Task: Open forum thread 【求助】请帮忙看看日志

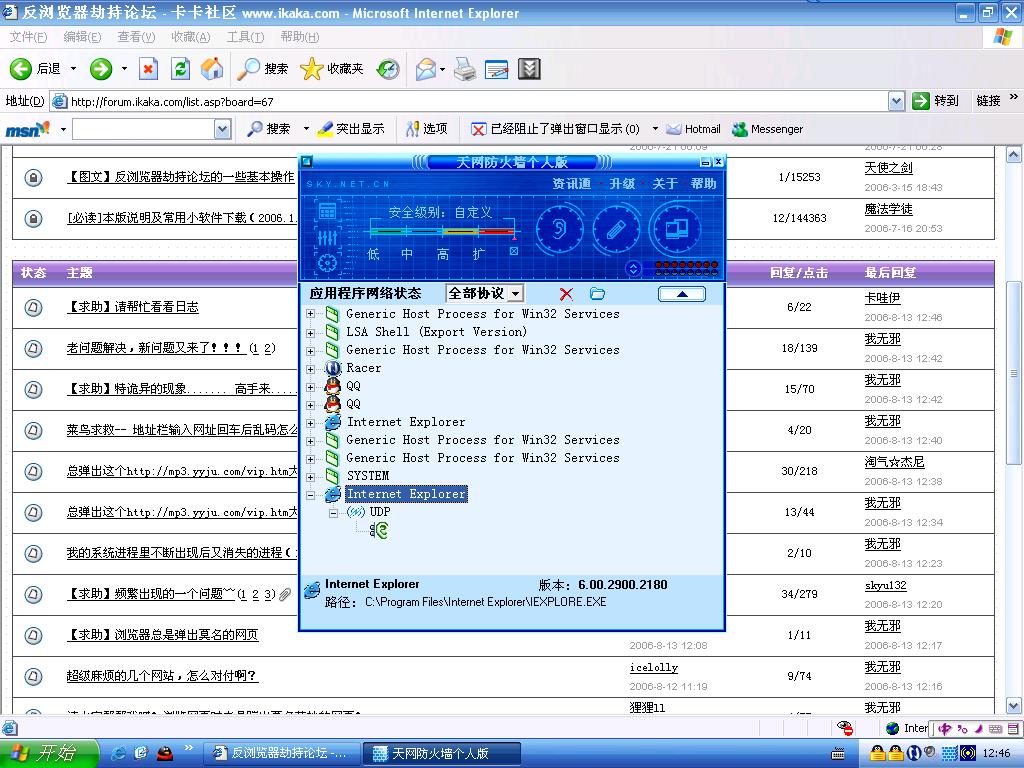Action: point(132,307)
